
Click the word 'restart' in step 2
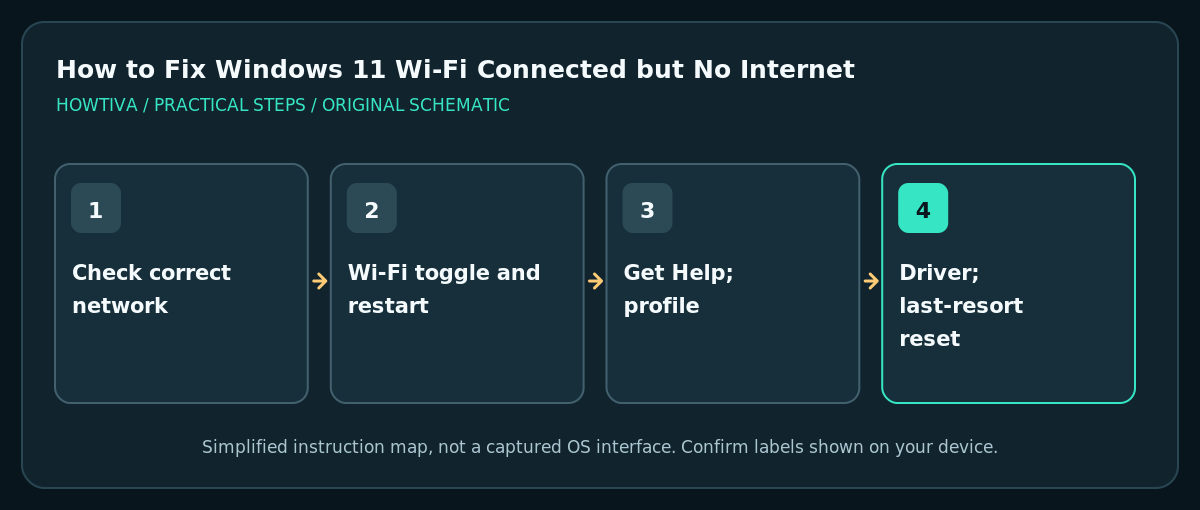pyautogui.click(x=388, y=306)
